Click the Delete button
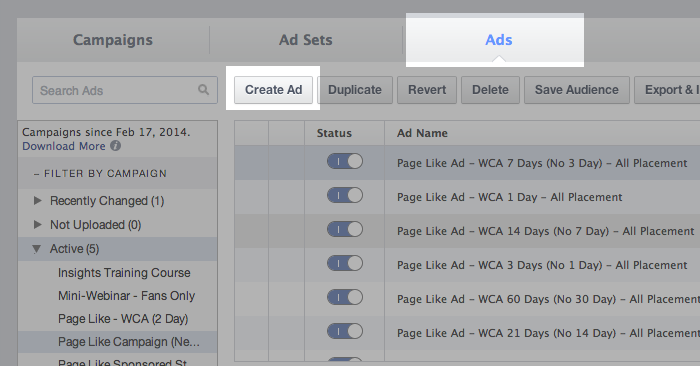The width and height of the screenshot is (700, 366). point(490,90)
